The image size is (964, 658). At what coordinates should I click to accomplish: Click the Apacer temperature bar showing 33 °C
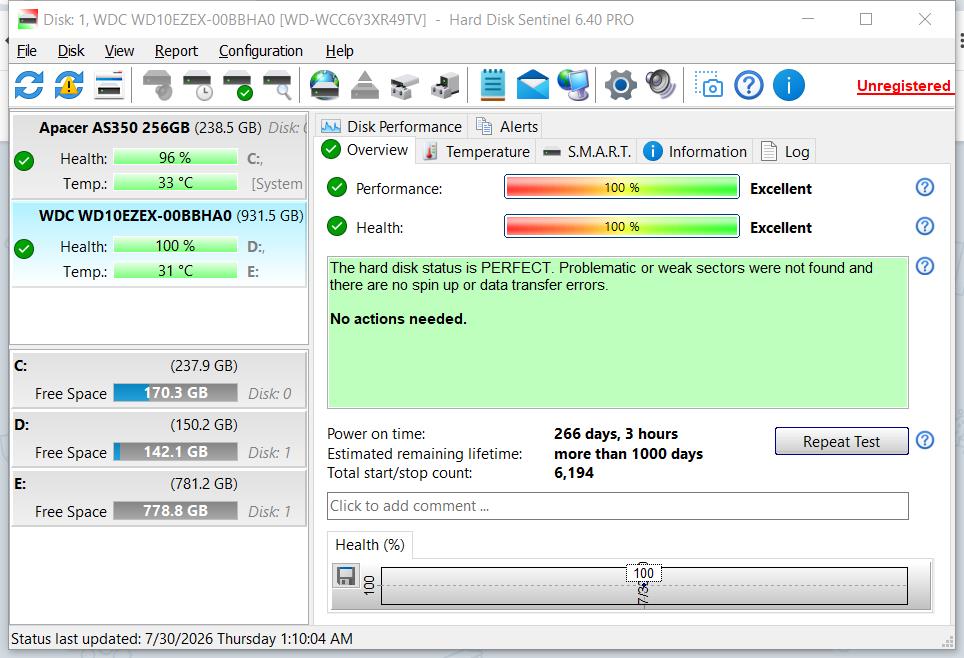coord(175,183)
